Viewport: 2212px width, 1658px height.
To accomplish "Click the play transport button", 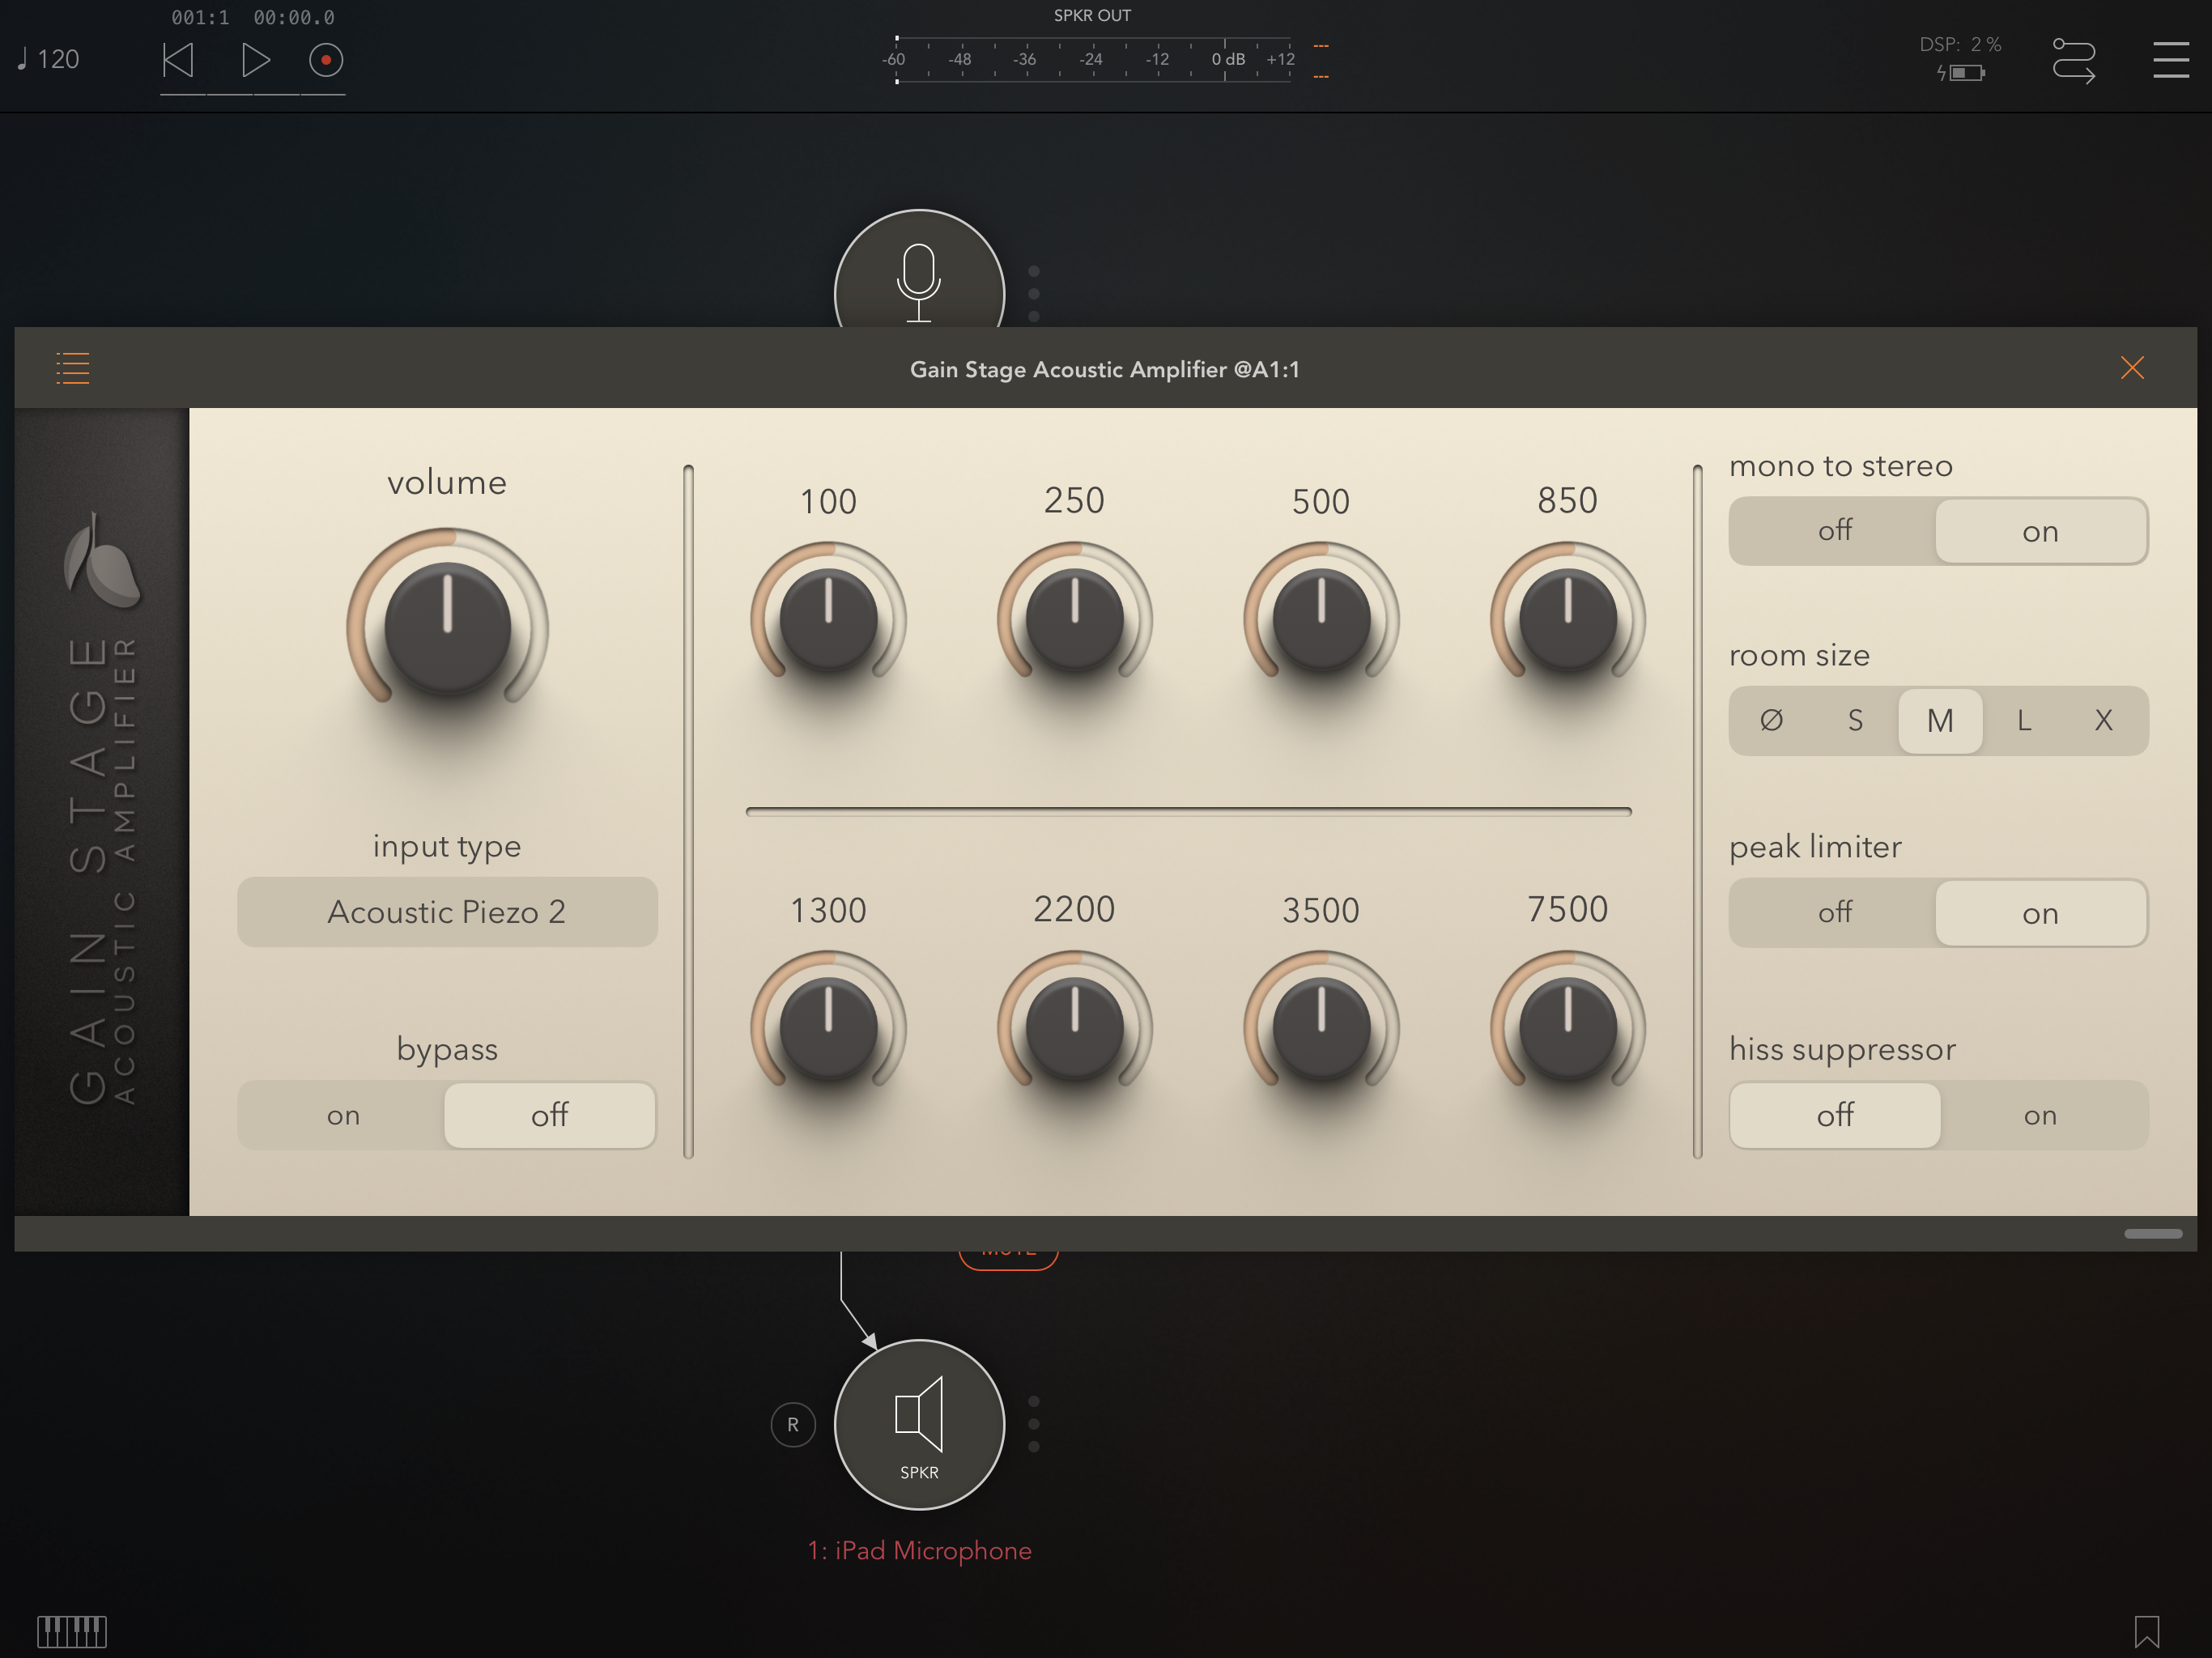I will (255, 60).
